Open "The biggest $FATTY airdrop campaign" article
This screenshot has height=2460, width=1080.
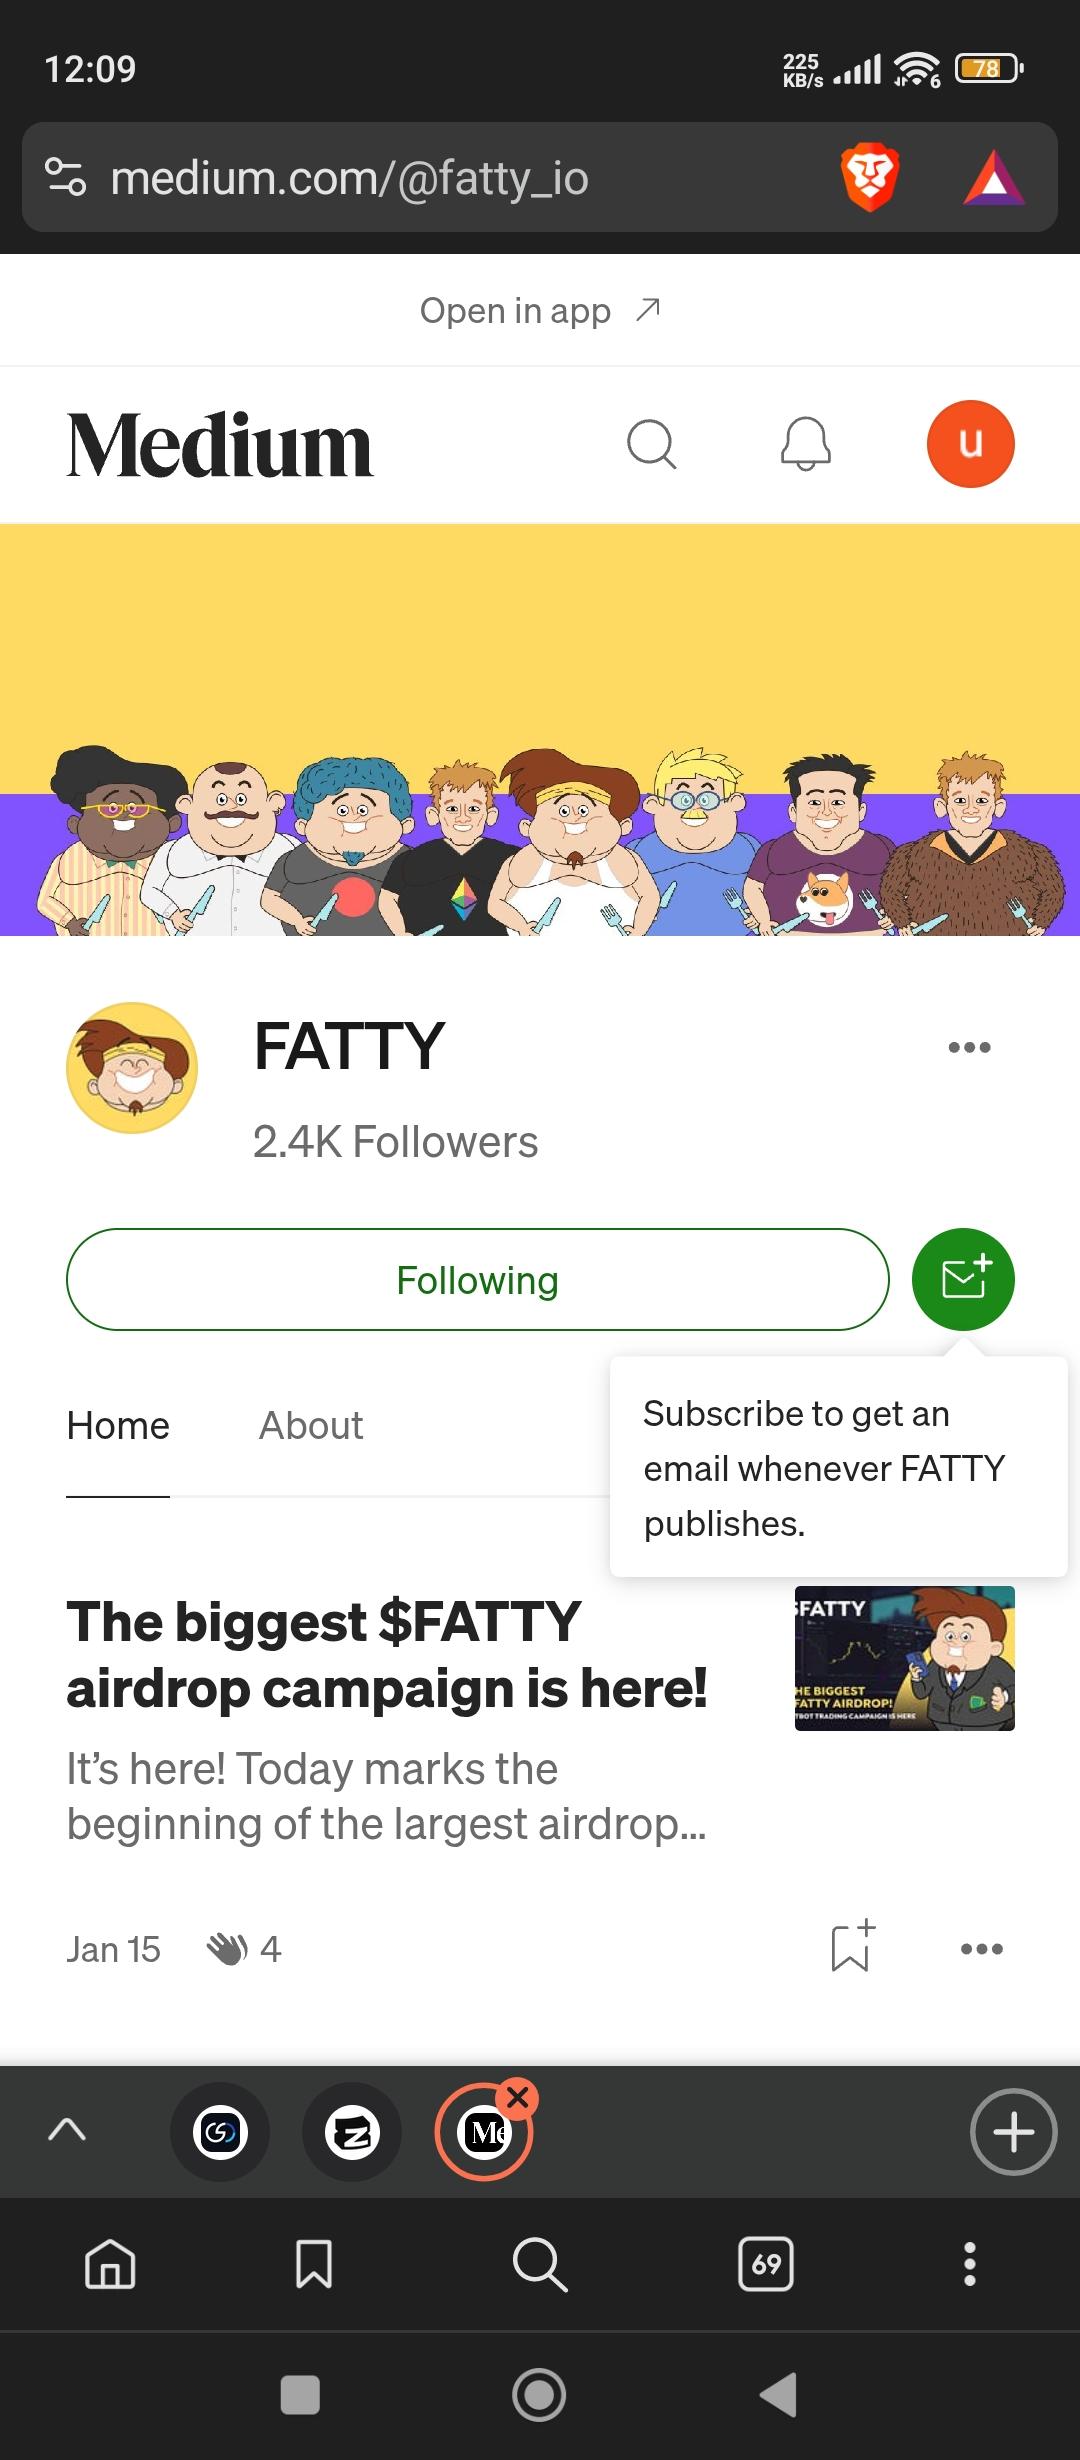click(x=387, y=1654)
